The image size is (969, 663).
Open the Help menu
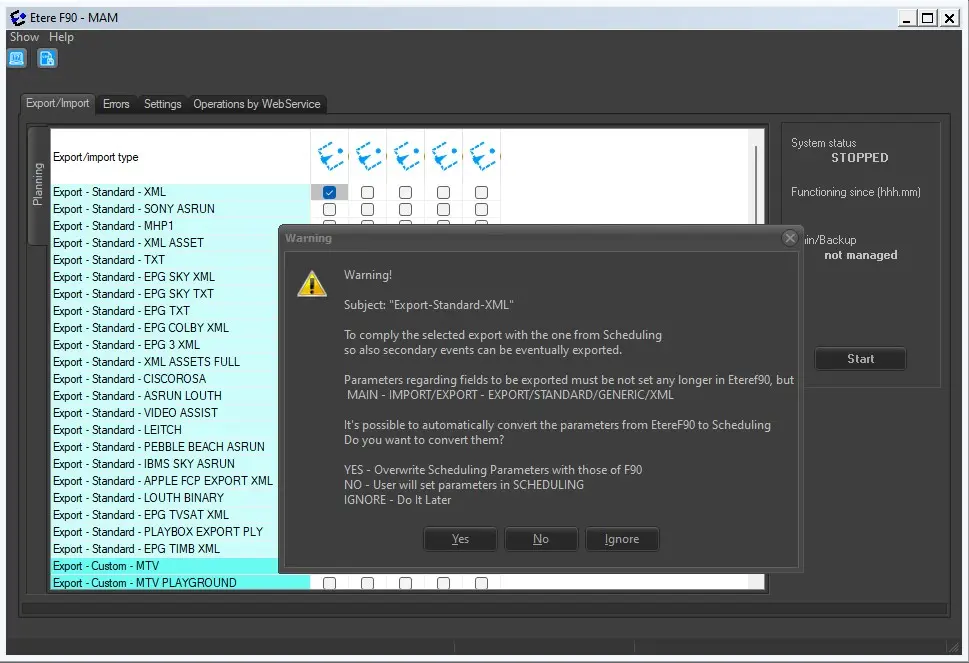coord(62,37)
